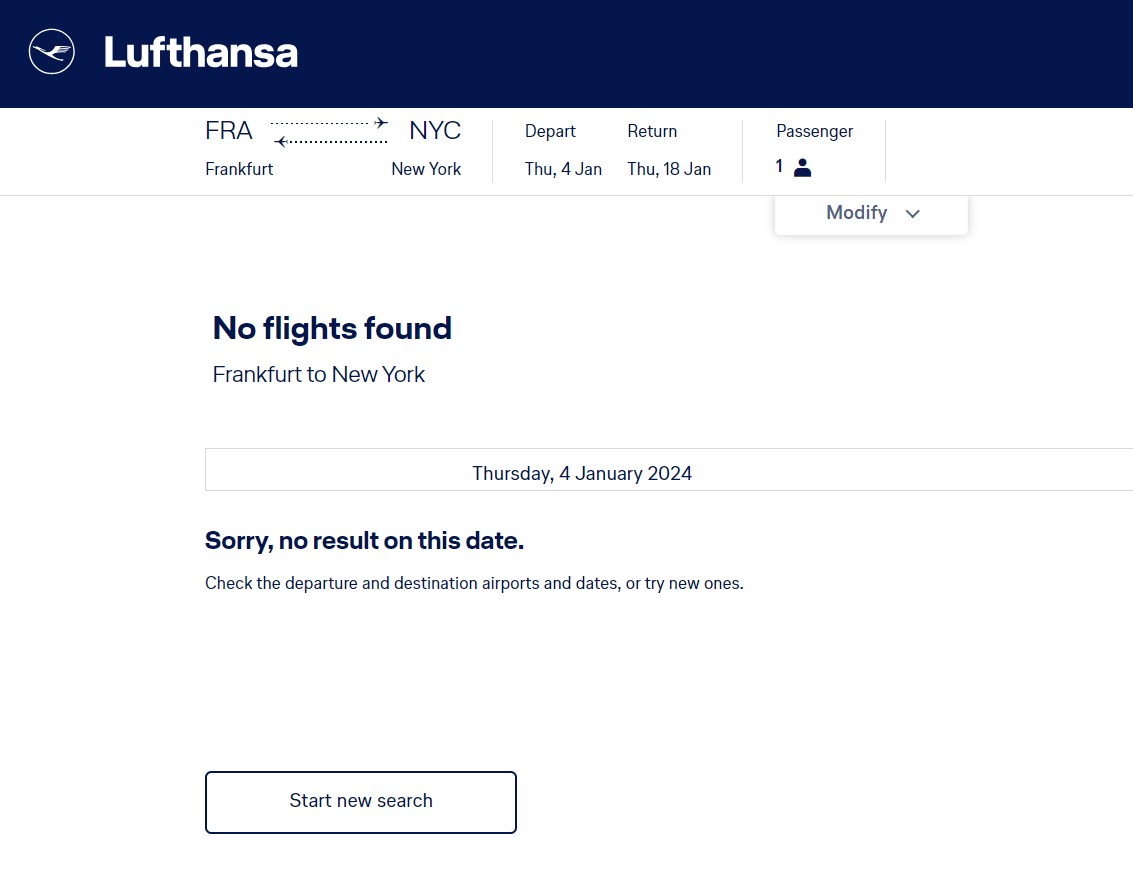Click the FRA origin airport code

pos(229,131)
